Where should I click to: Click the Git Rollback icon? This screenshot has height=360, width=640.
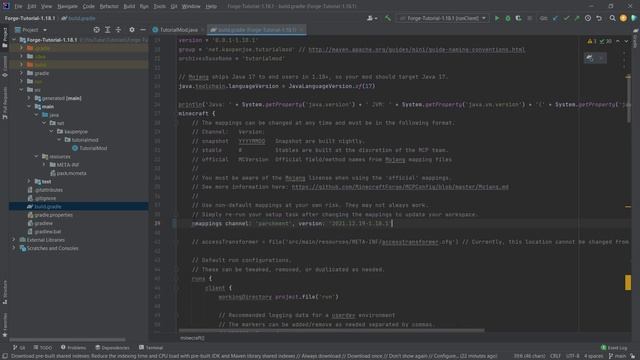599,18
